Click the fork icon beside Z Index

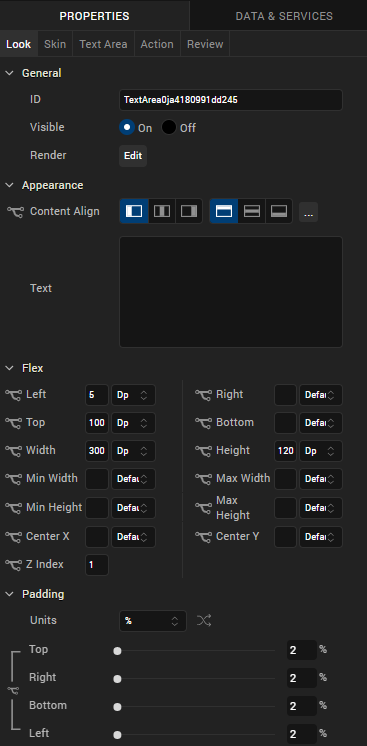click(x=13, y=565)
